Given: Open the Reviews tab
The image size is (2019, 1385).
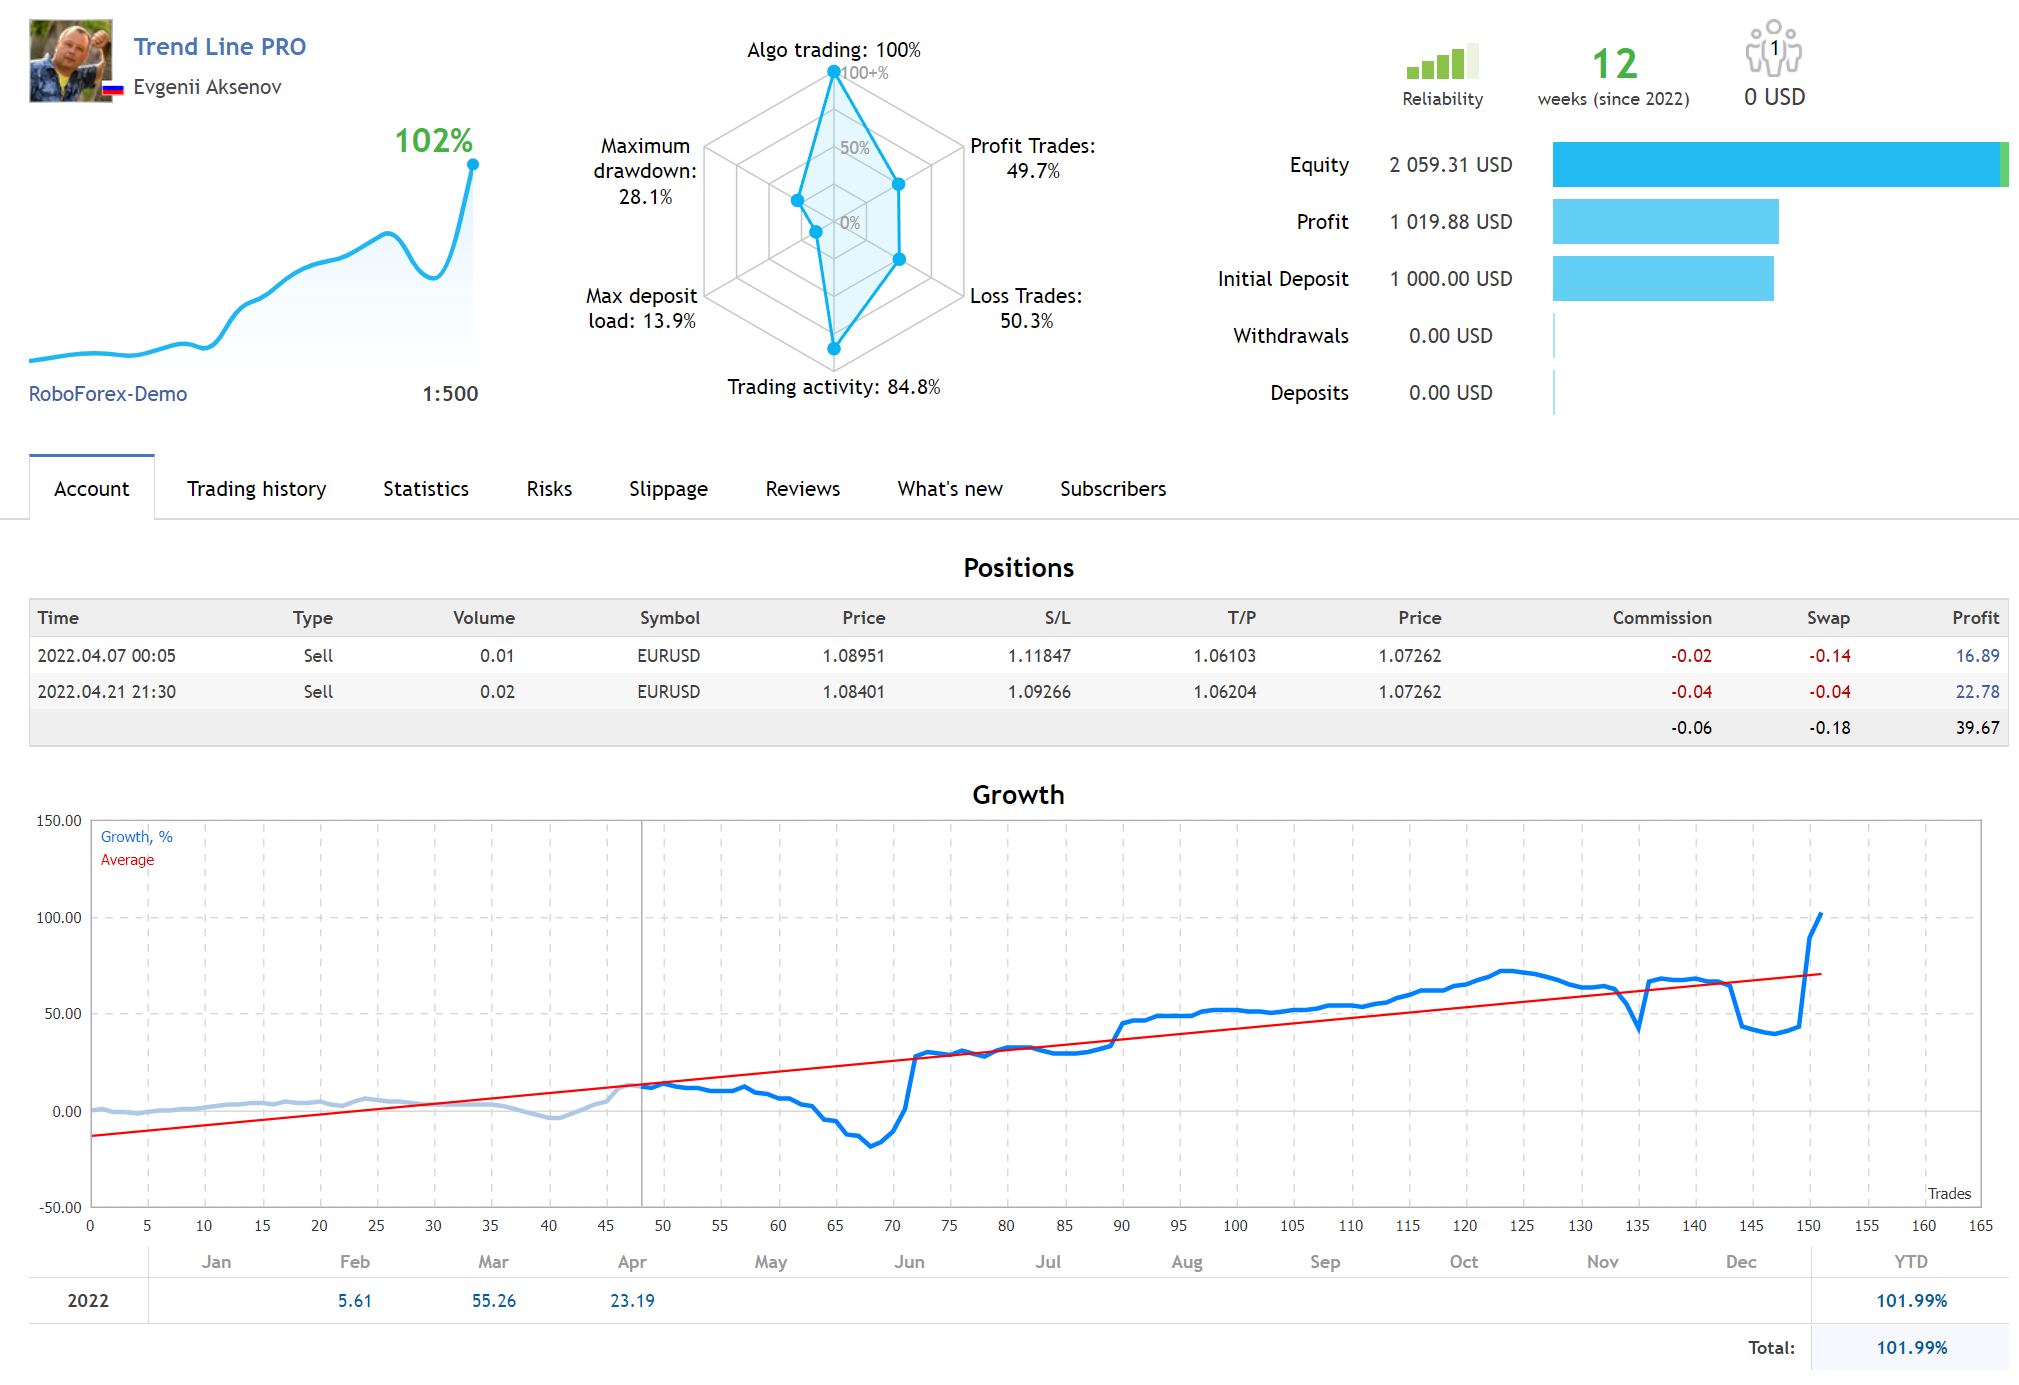Looking at the screenshot, I should click(802, 489).
